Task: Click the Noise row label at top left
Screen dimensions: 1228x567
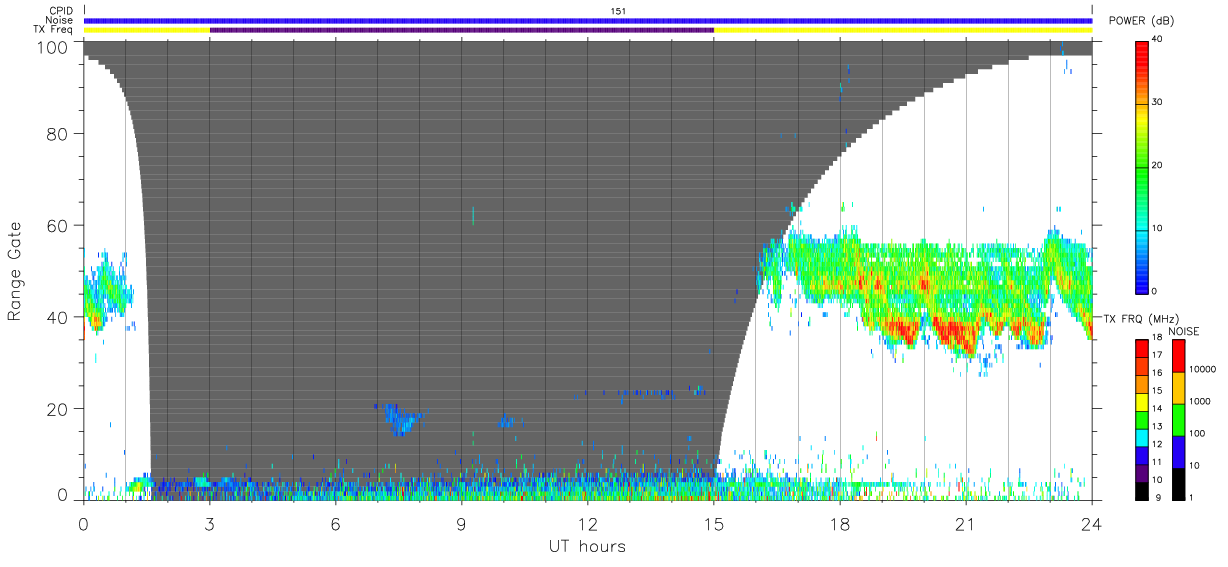Action: coord(60,20)
